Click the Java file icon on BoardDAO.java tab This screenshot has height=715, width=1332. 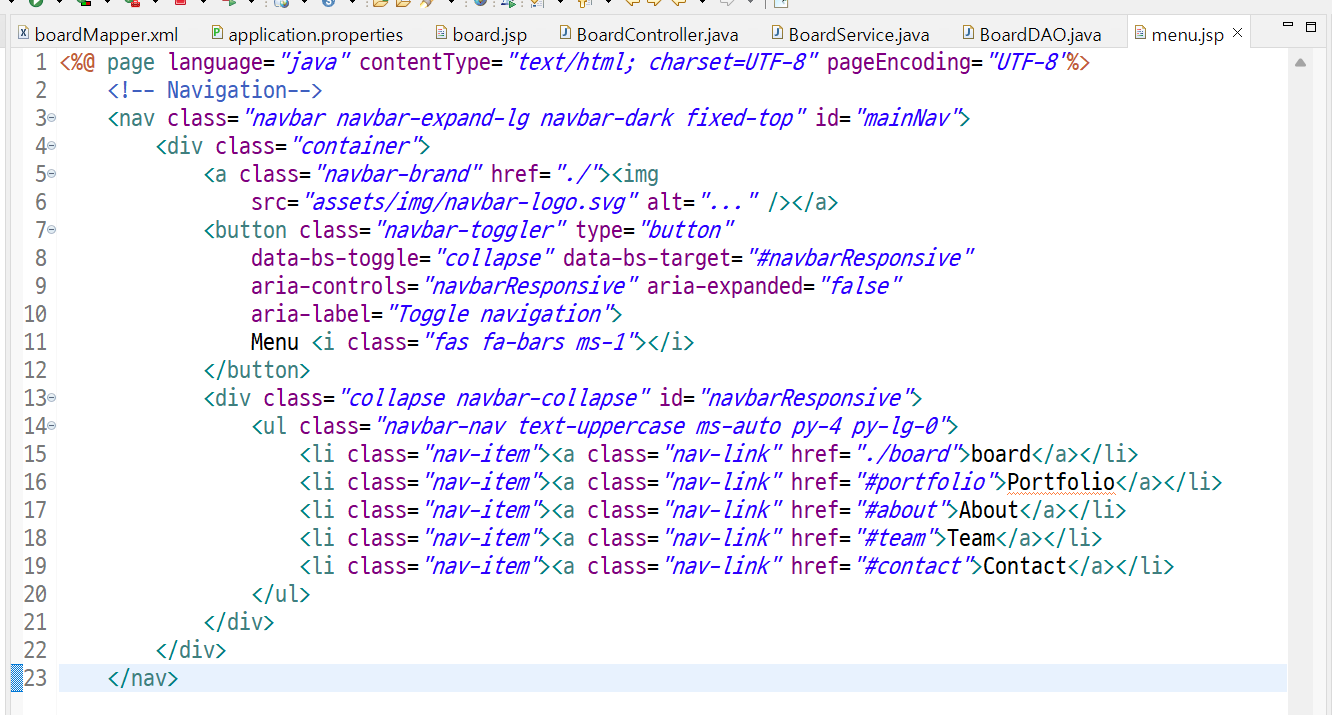pos(968,34)
